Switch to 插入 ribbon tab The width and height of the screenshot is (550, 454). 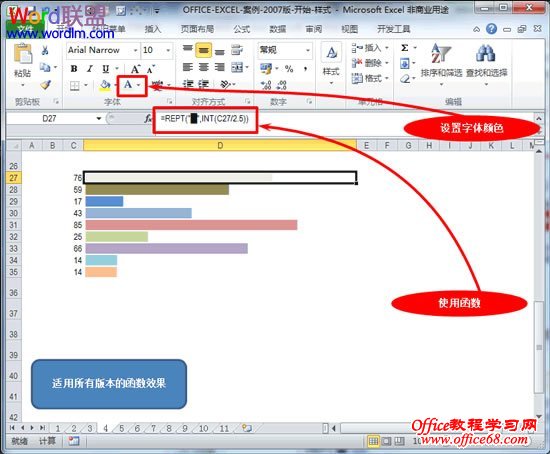pyautogui.click(x=153, y=29)
